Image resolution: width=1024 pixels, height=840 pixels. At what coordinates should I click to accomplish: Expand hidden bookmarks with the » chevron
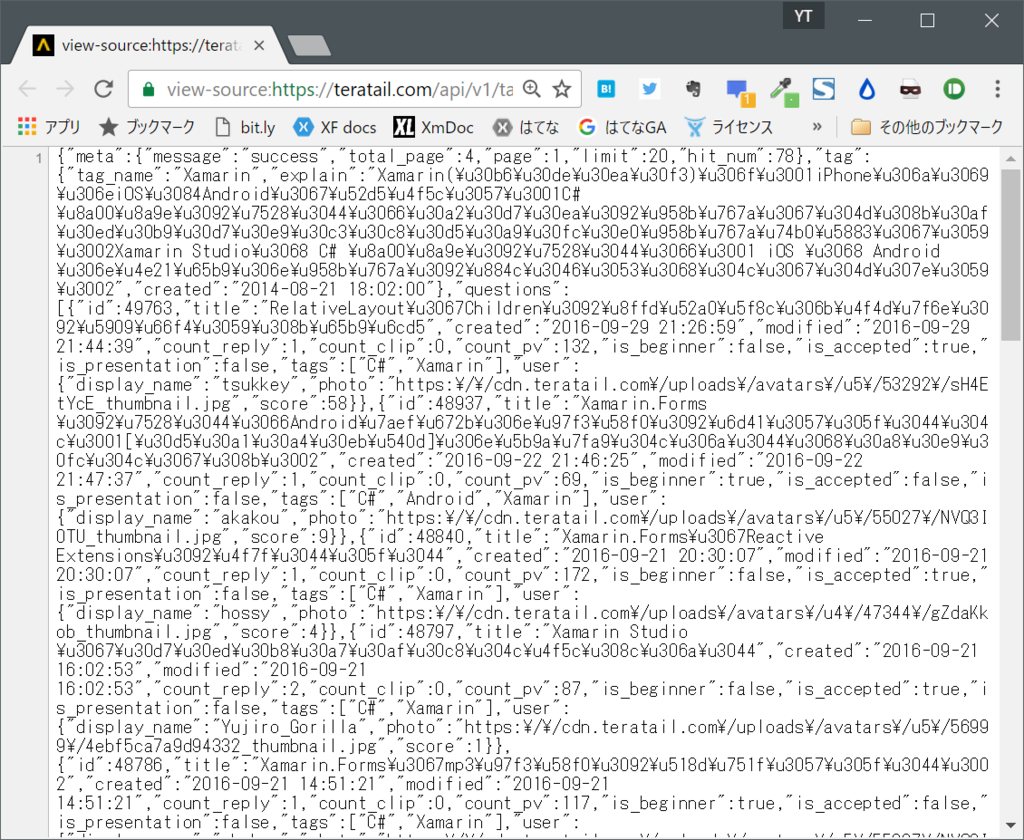[x=817, y=127]
